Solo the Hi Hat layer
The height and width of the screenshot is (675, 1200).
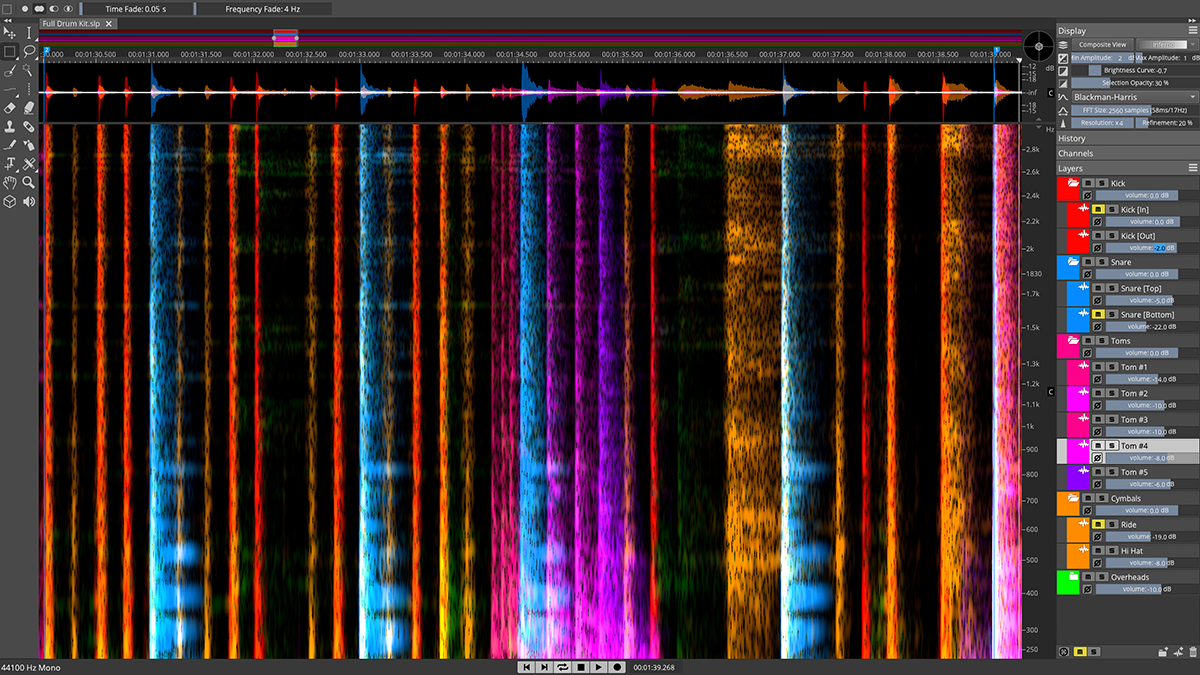[1112, 550]
